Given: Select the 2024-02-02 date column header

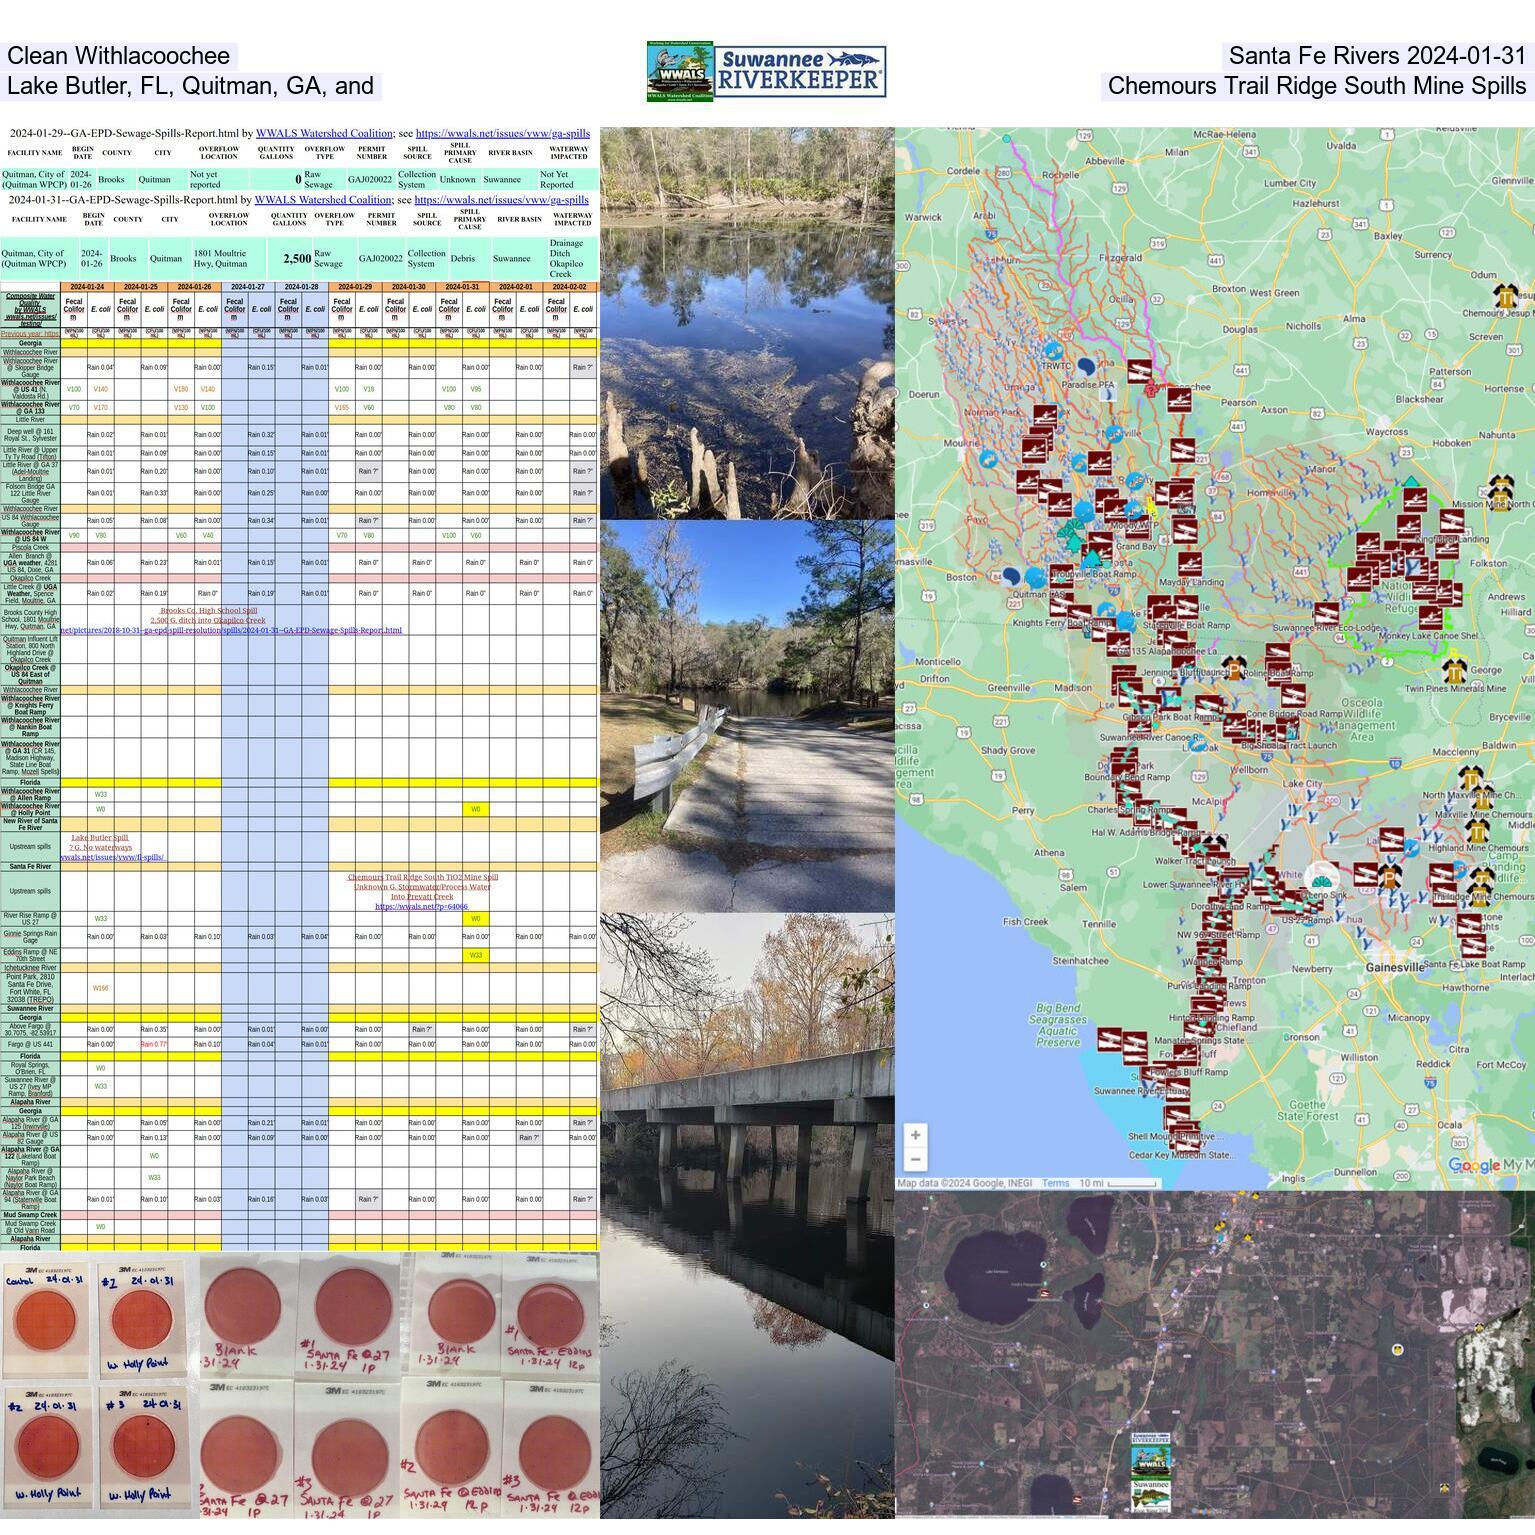Looking at the screenshot, I should 569,287.
